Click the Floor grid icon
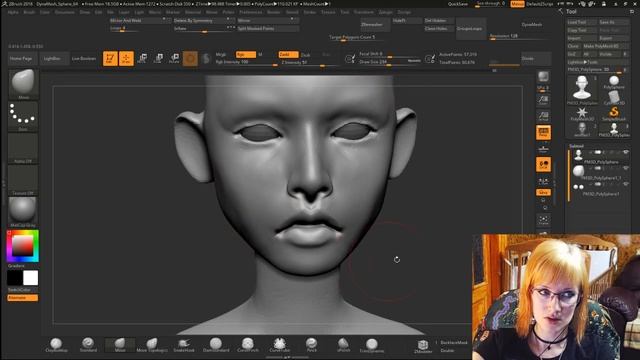Image resolution: width=640 pixels, height=360 pixels. 543,149
